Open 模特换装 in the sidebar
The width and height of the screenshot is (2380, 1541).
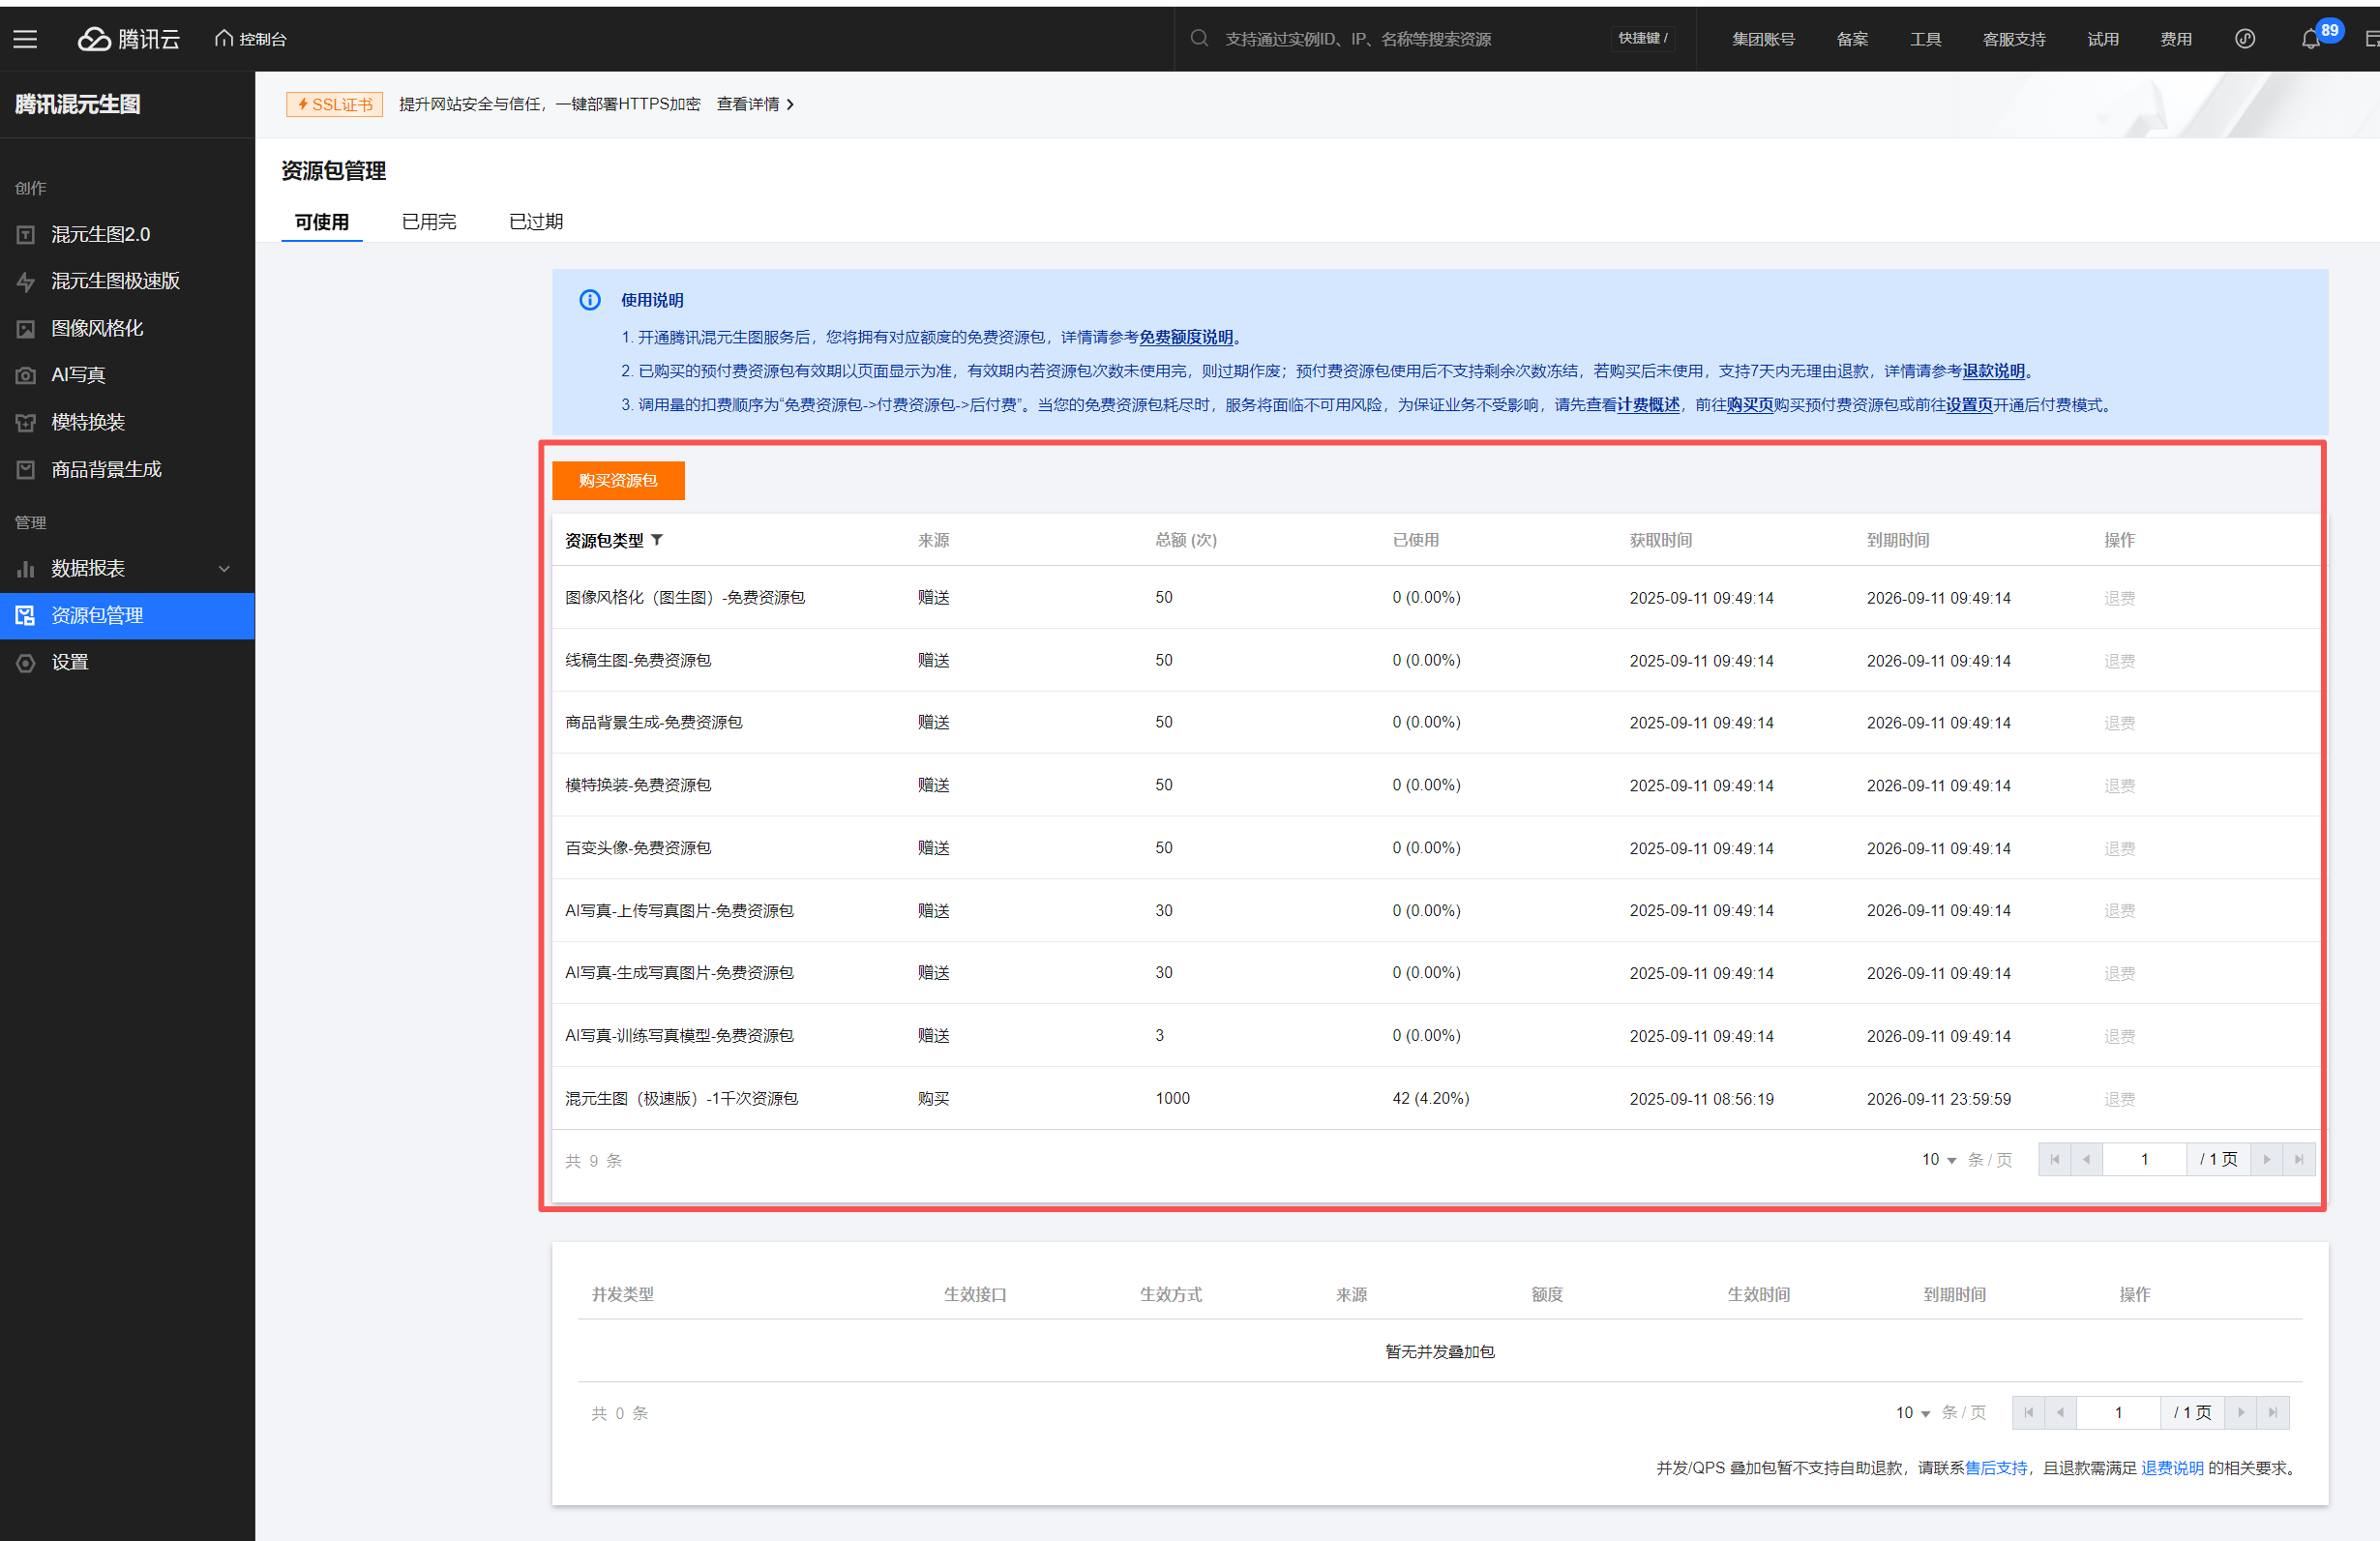tap(88, 423)
